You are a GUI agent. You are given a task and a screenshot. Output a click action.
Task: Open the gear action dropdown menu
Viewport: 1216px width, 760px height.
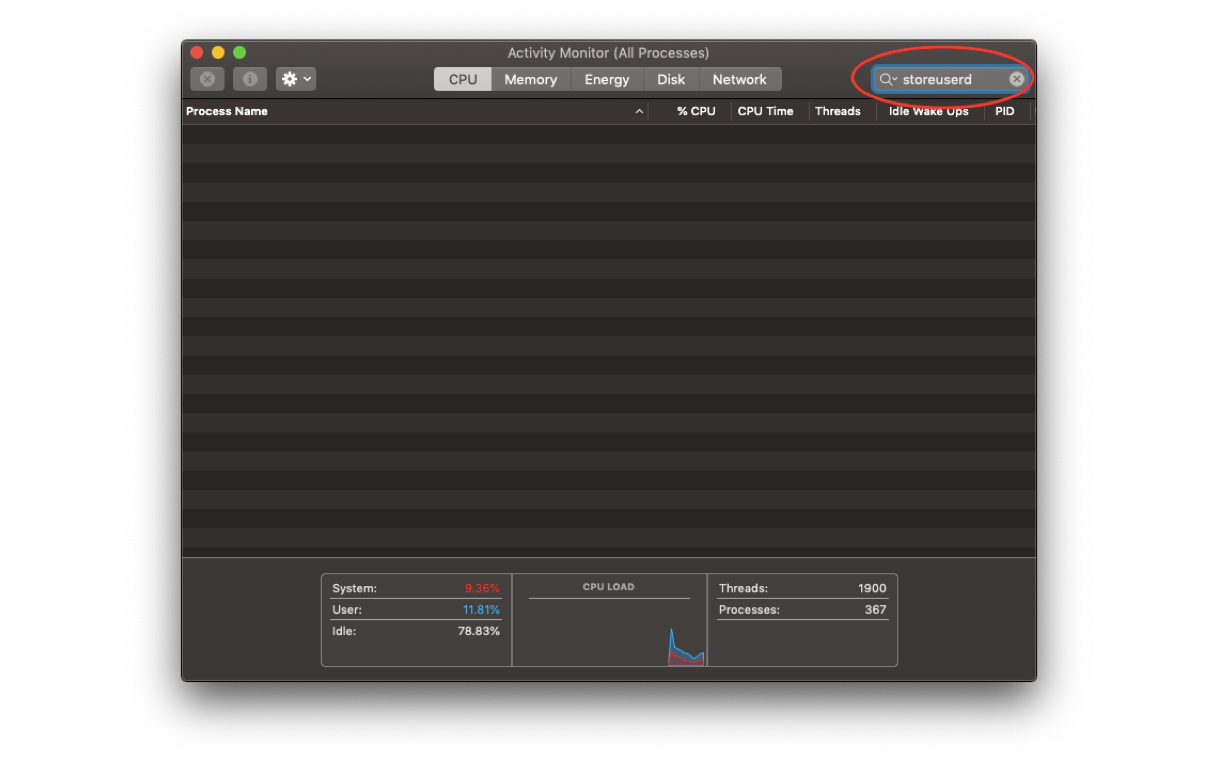[x=296, y=79]
